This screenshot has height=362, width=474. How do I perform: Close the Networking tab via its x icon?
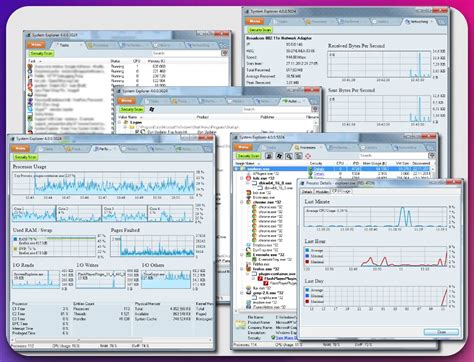click(x=432, y=22)
